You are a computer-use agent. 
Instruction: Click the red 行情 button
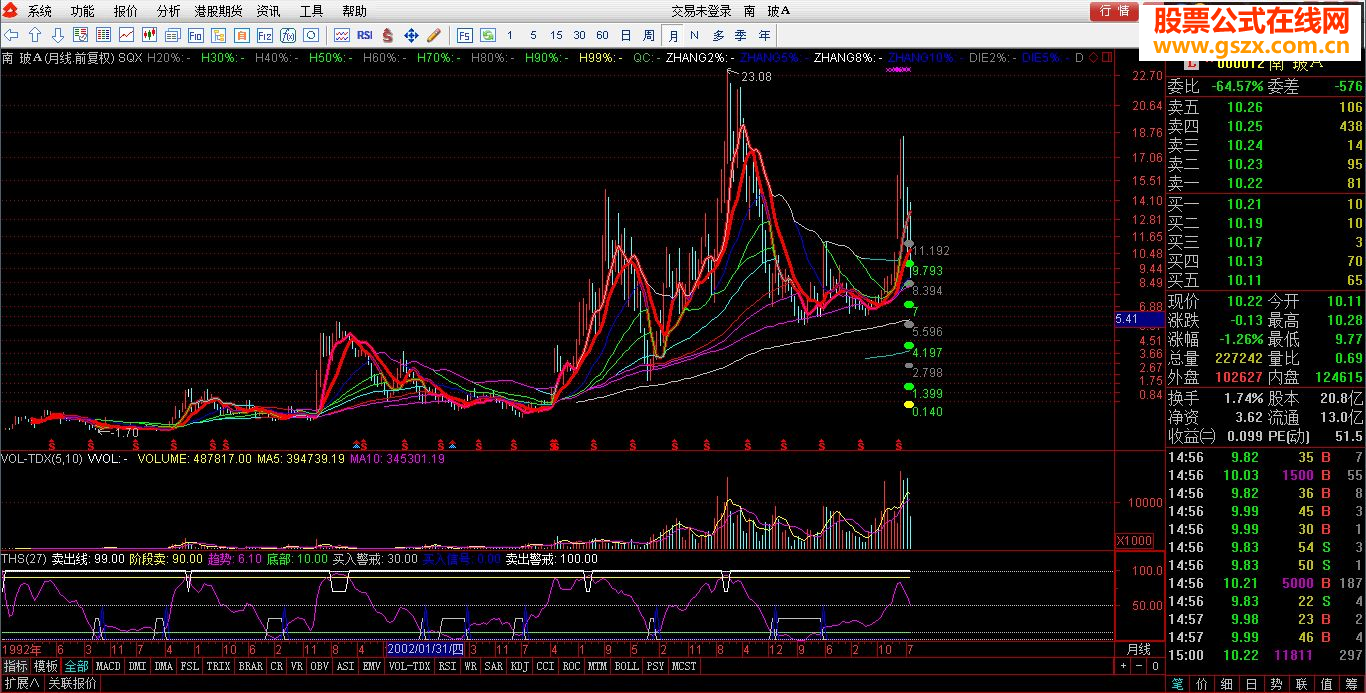pos(1114,11)
